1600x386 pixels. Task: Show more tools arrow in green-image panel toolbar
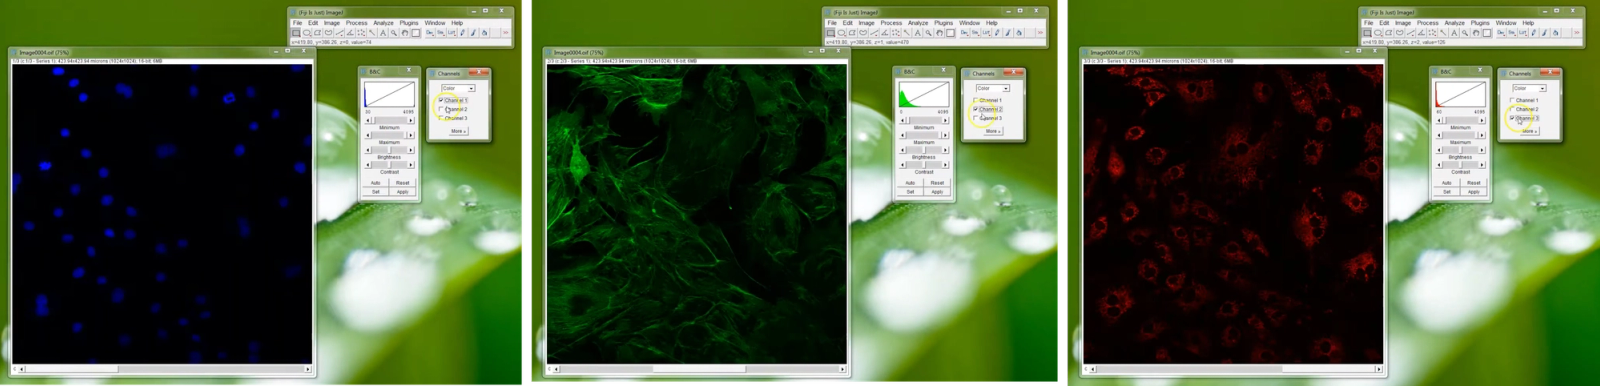click(1040, 33)
